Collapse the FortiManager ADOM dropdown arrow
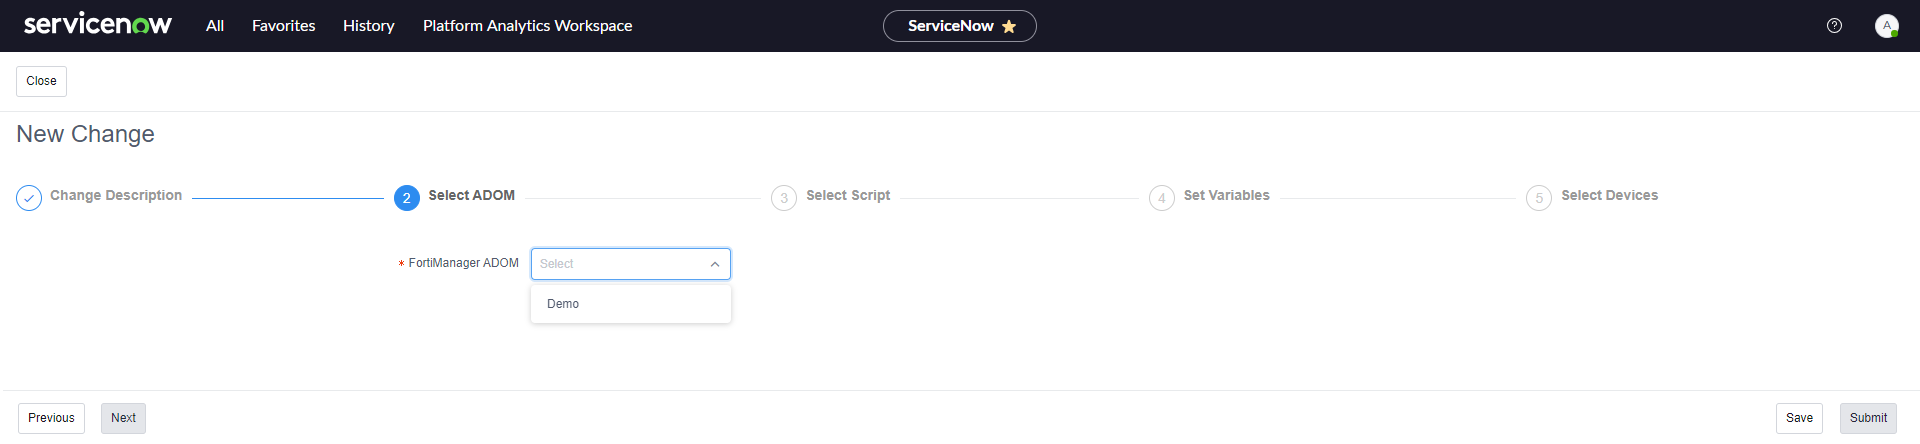 pos(715,264)
